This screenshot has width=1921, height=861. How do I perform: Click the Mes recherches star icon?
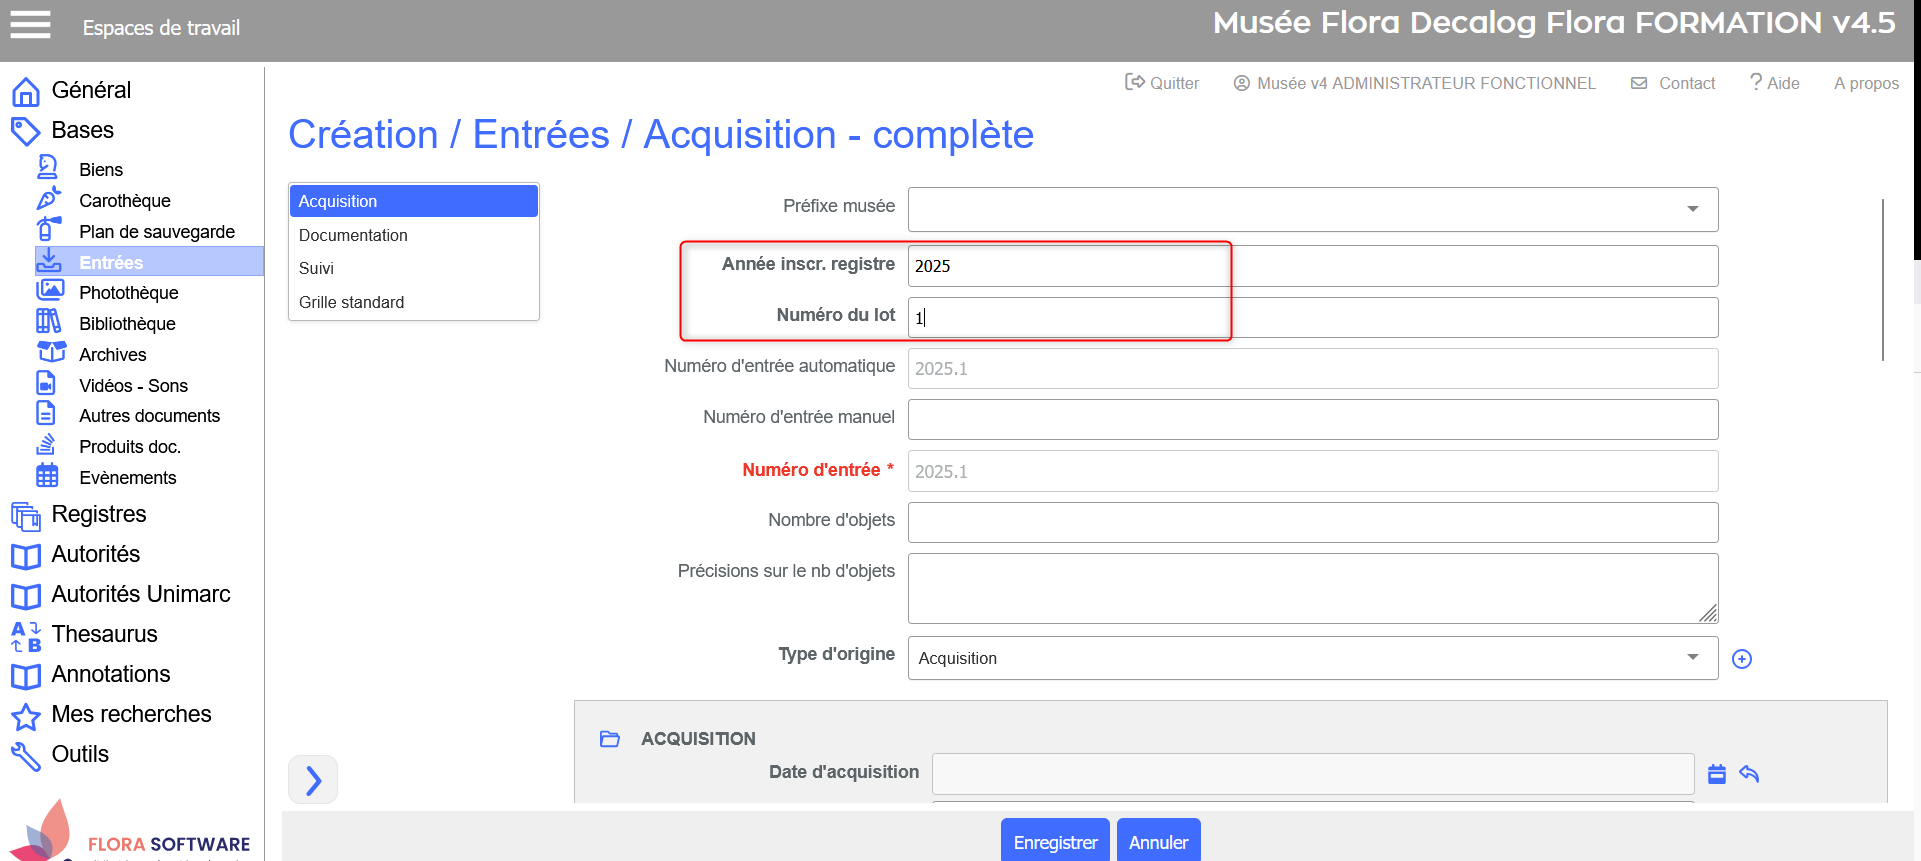[26, 716]
